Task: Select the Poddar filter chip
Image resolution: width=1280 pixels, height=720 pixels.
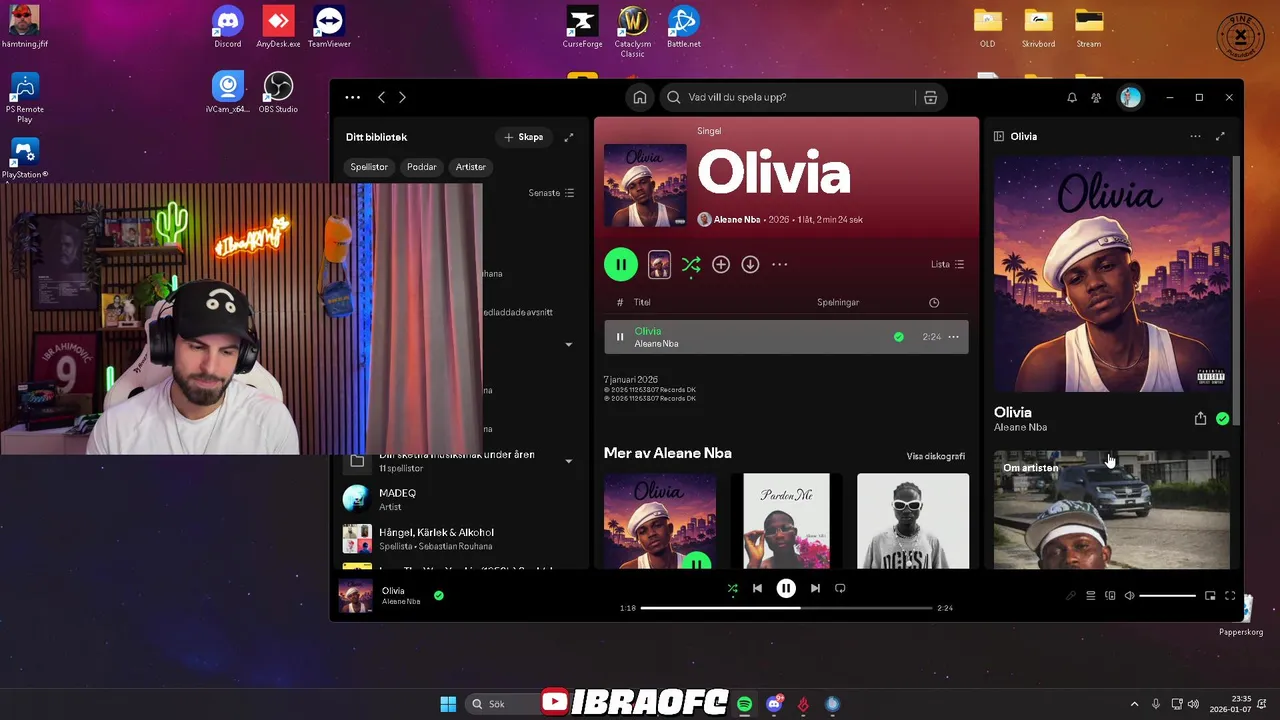Action: point(422,167)
